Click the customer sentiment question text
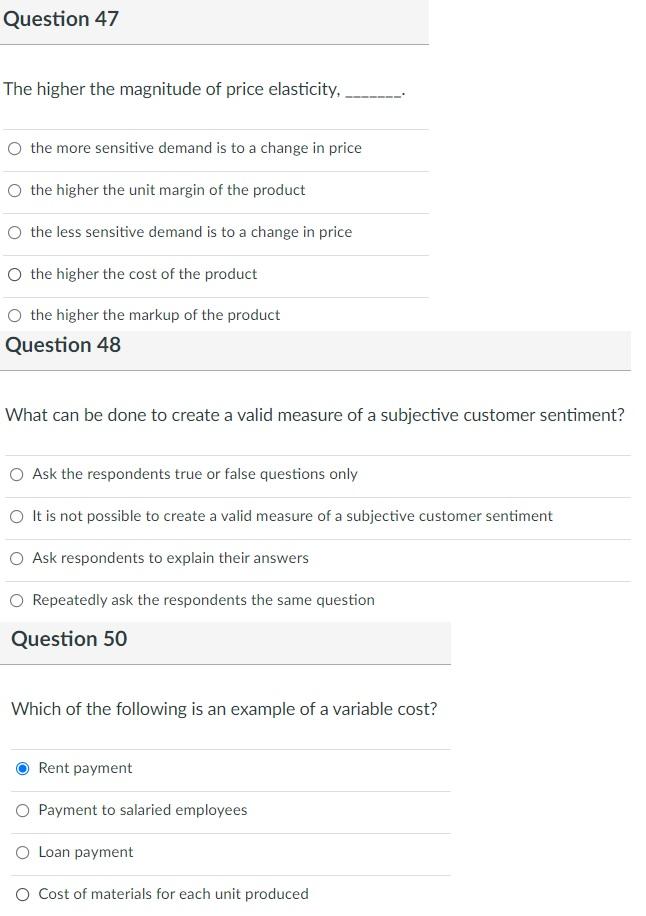Viewport: 646px width, 916px height. coord(316,414)
